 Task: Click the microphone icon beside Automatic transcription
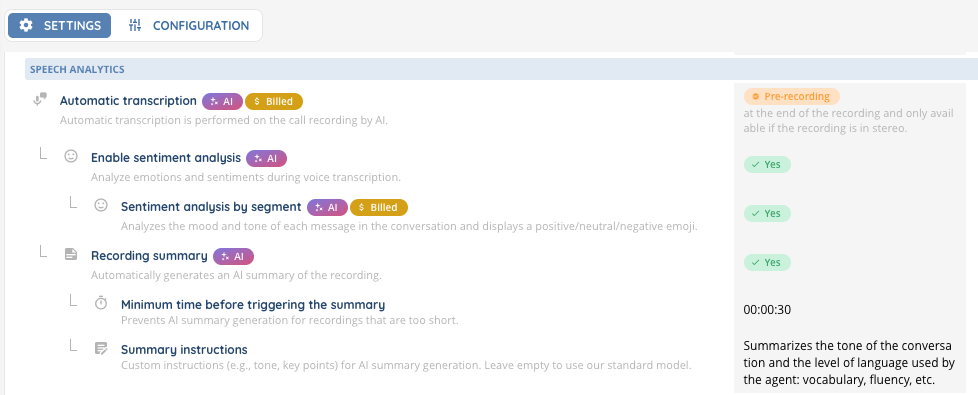[40, 99]
